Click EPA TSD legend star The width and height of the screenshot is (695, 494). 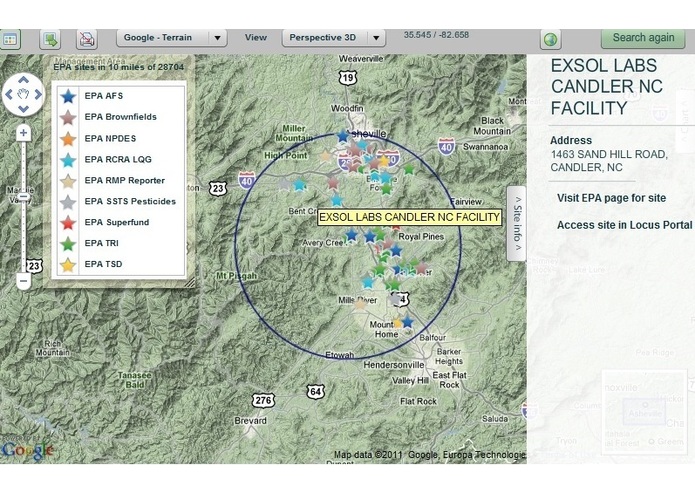point(68,265)
